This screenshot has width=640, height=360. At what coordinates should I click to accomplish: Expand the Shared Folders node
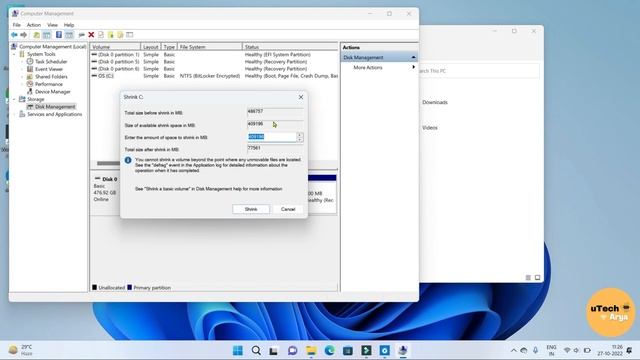click(x=22, y=77)
